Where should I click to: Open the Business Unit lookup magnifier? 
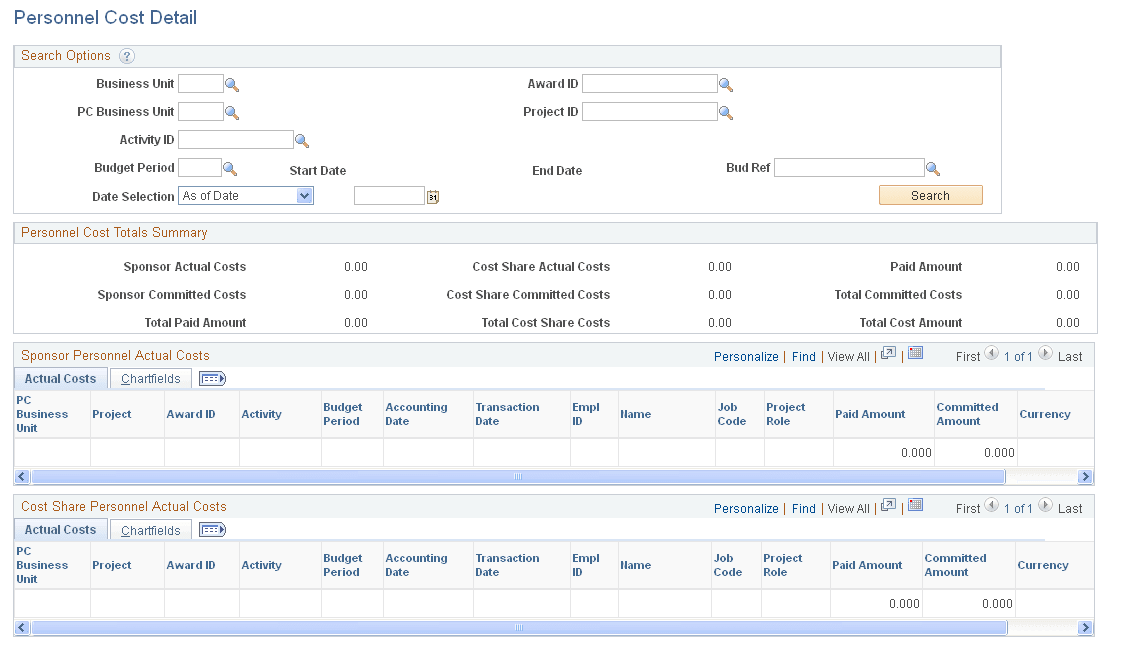click(x=231, y=84)
